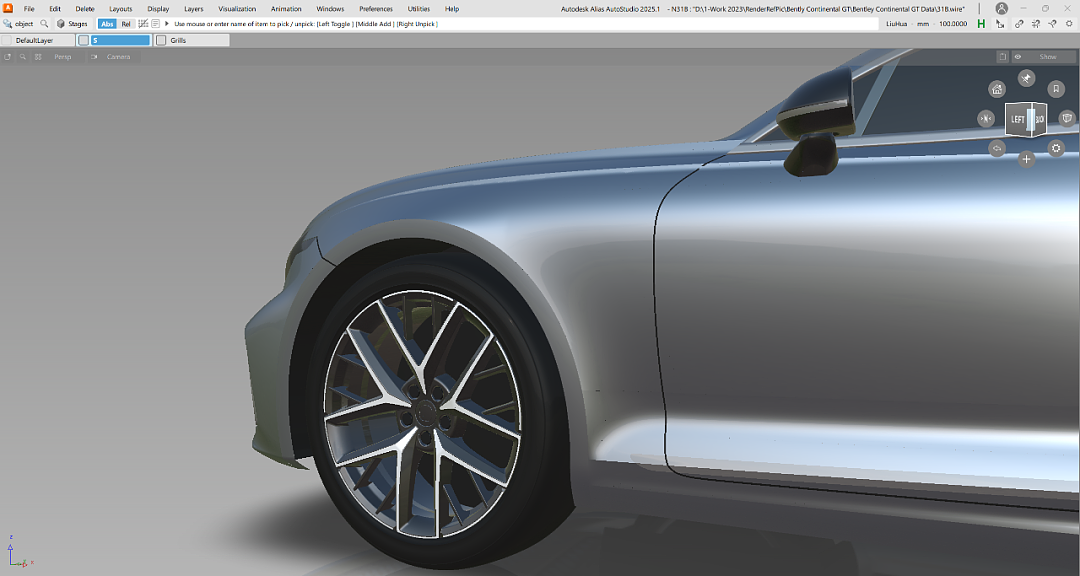
Task: Open the Visualization menu
Action: tap(237, 8)
